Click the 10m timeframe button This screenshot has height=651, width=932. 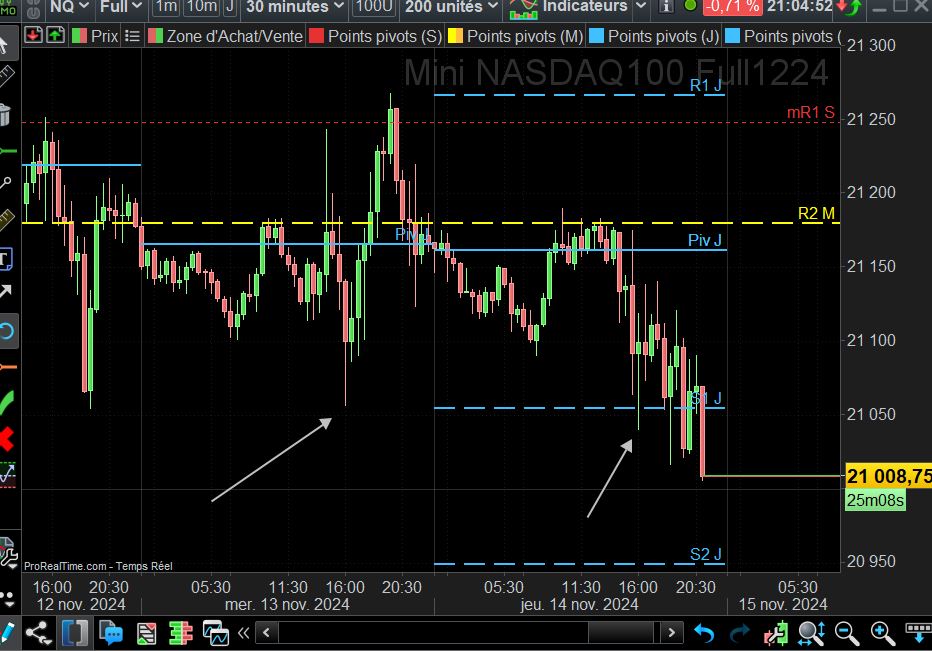[202, 7]
